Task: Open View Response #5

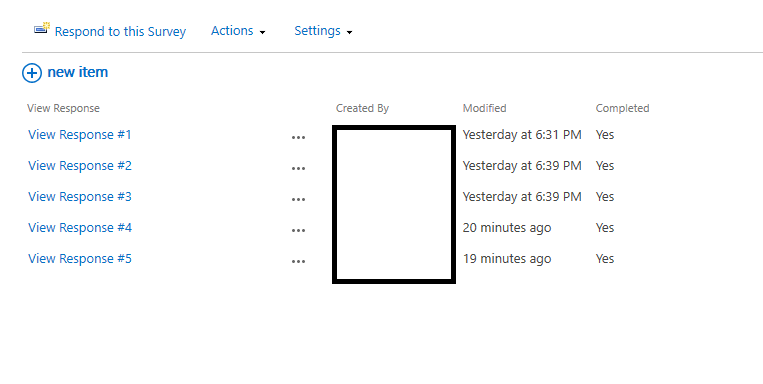Action: tap(80, 258)
